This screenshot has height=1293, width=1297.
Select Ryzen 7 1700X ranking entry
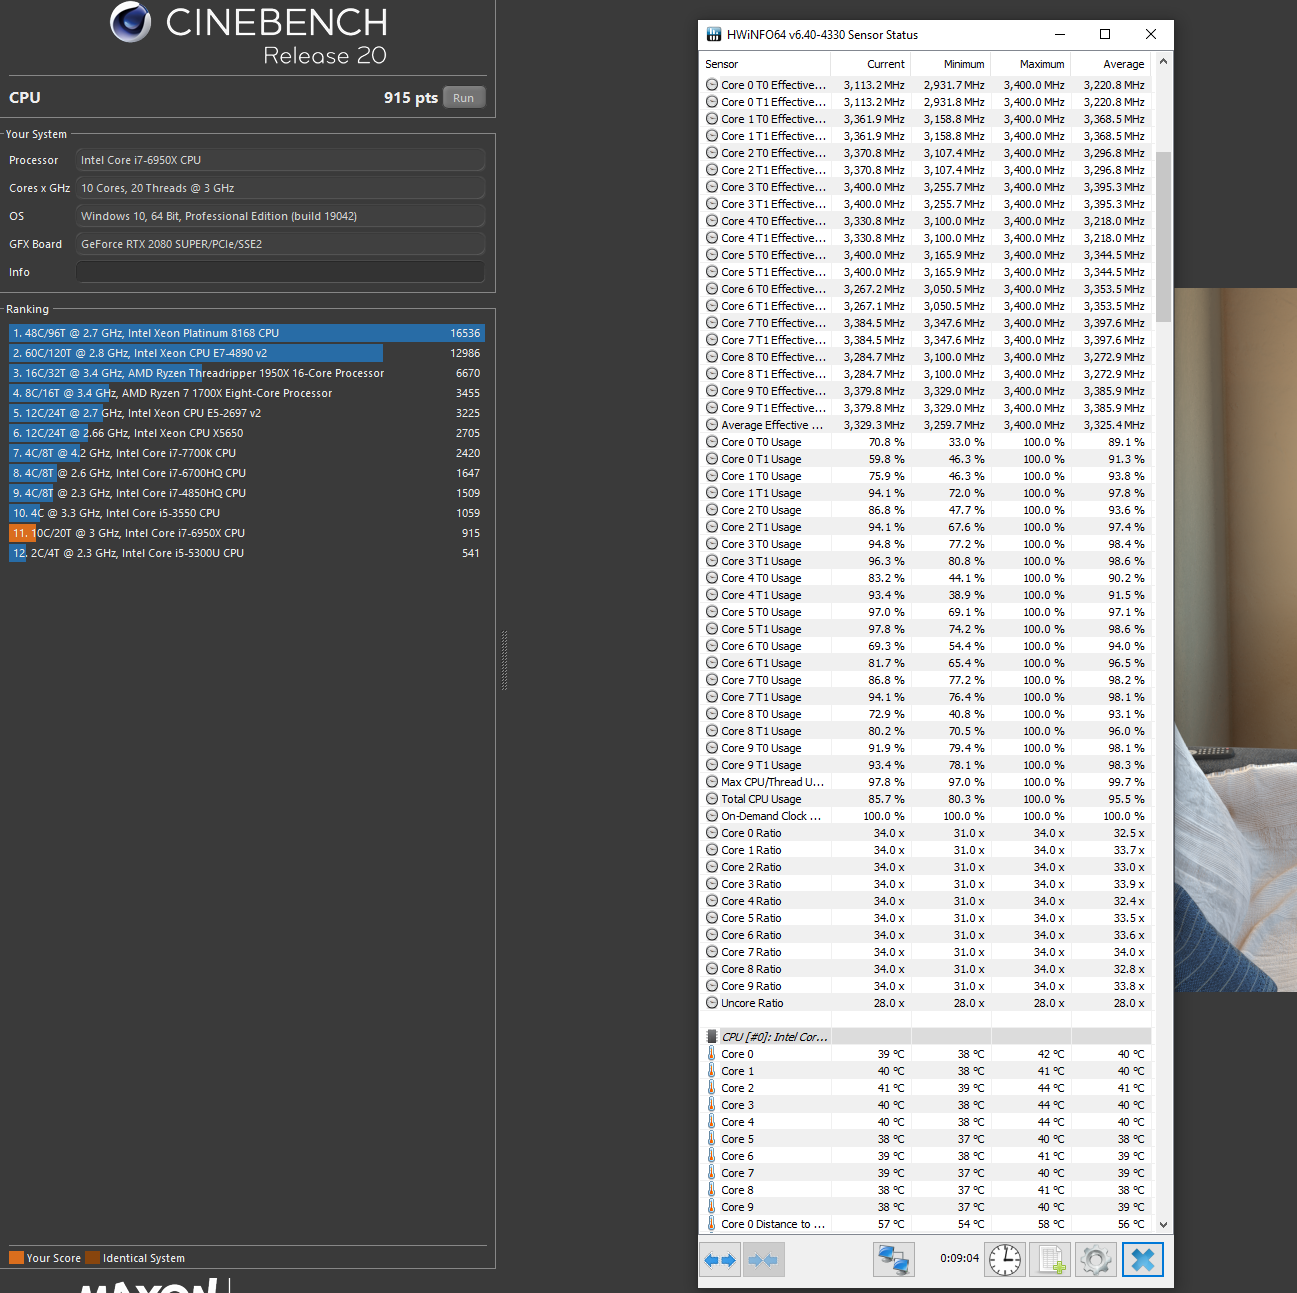(x=247, y=393)
